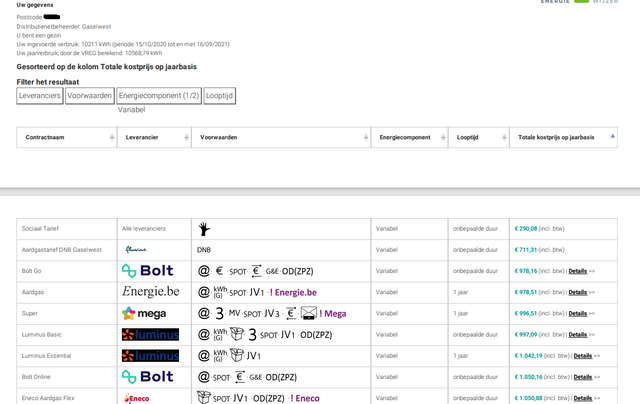Click 'OD(ZPZ)' in the Luminus Basic row
This screenshot has height=404, width=640.
click(x=316, y=335)
